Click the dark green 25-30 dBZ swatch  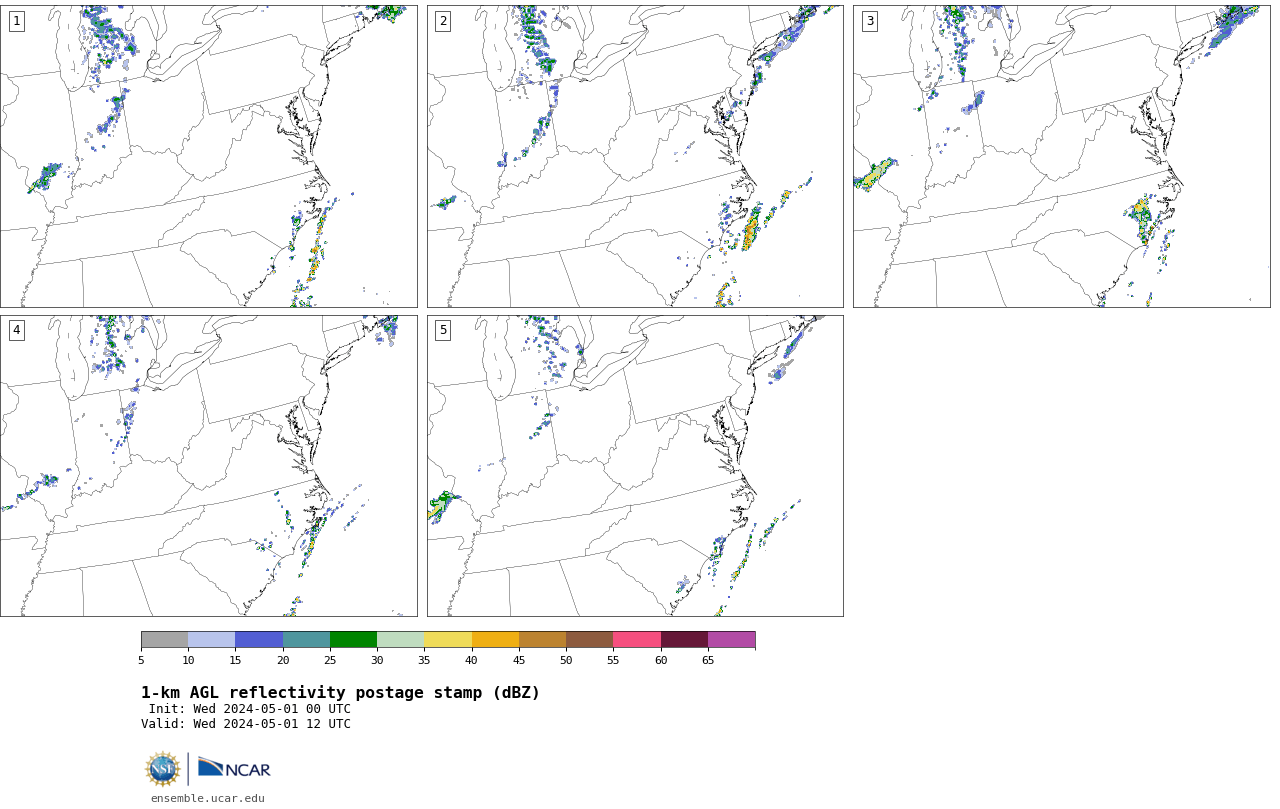[353, 640]
